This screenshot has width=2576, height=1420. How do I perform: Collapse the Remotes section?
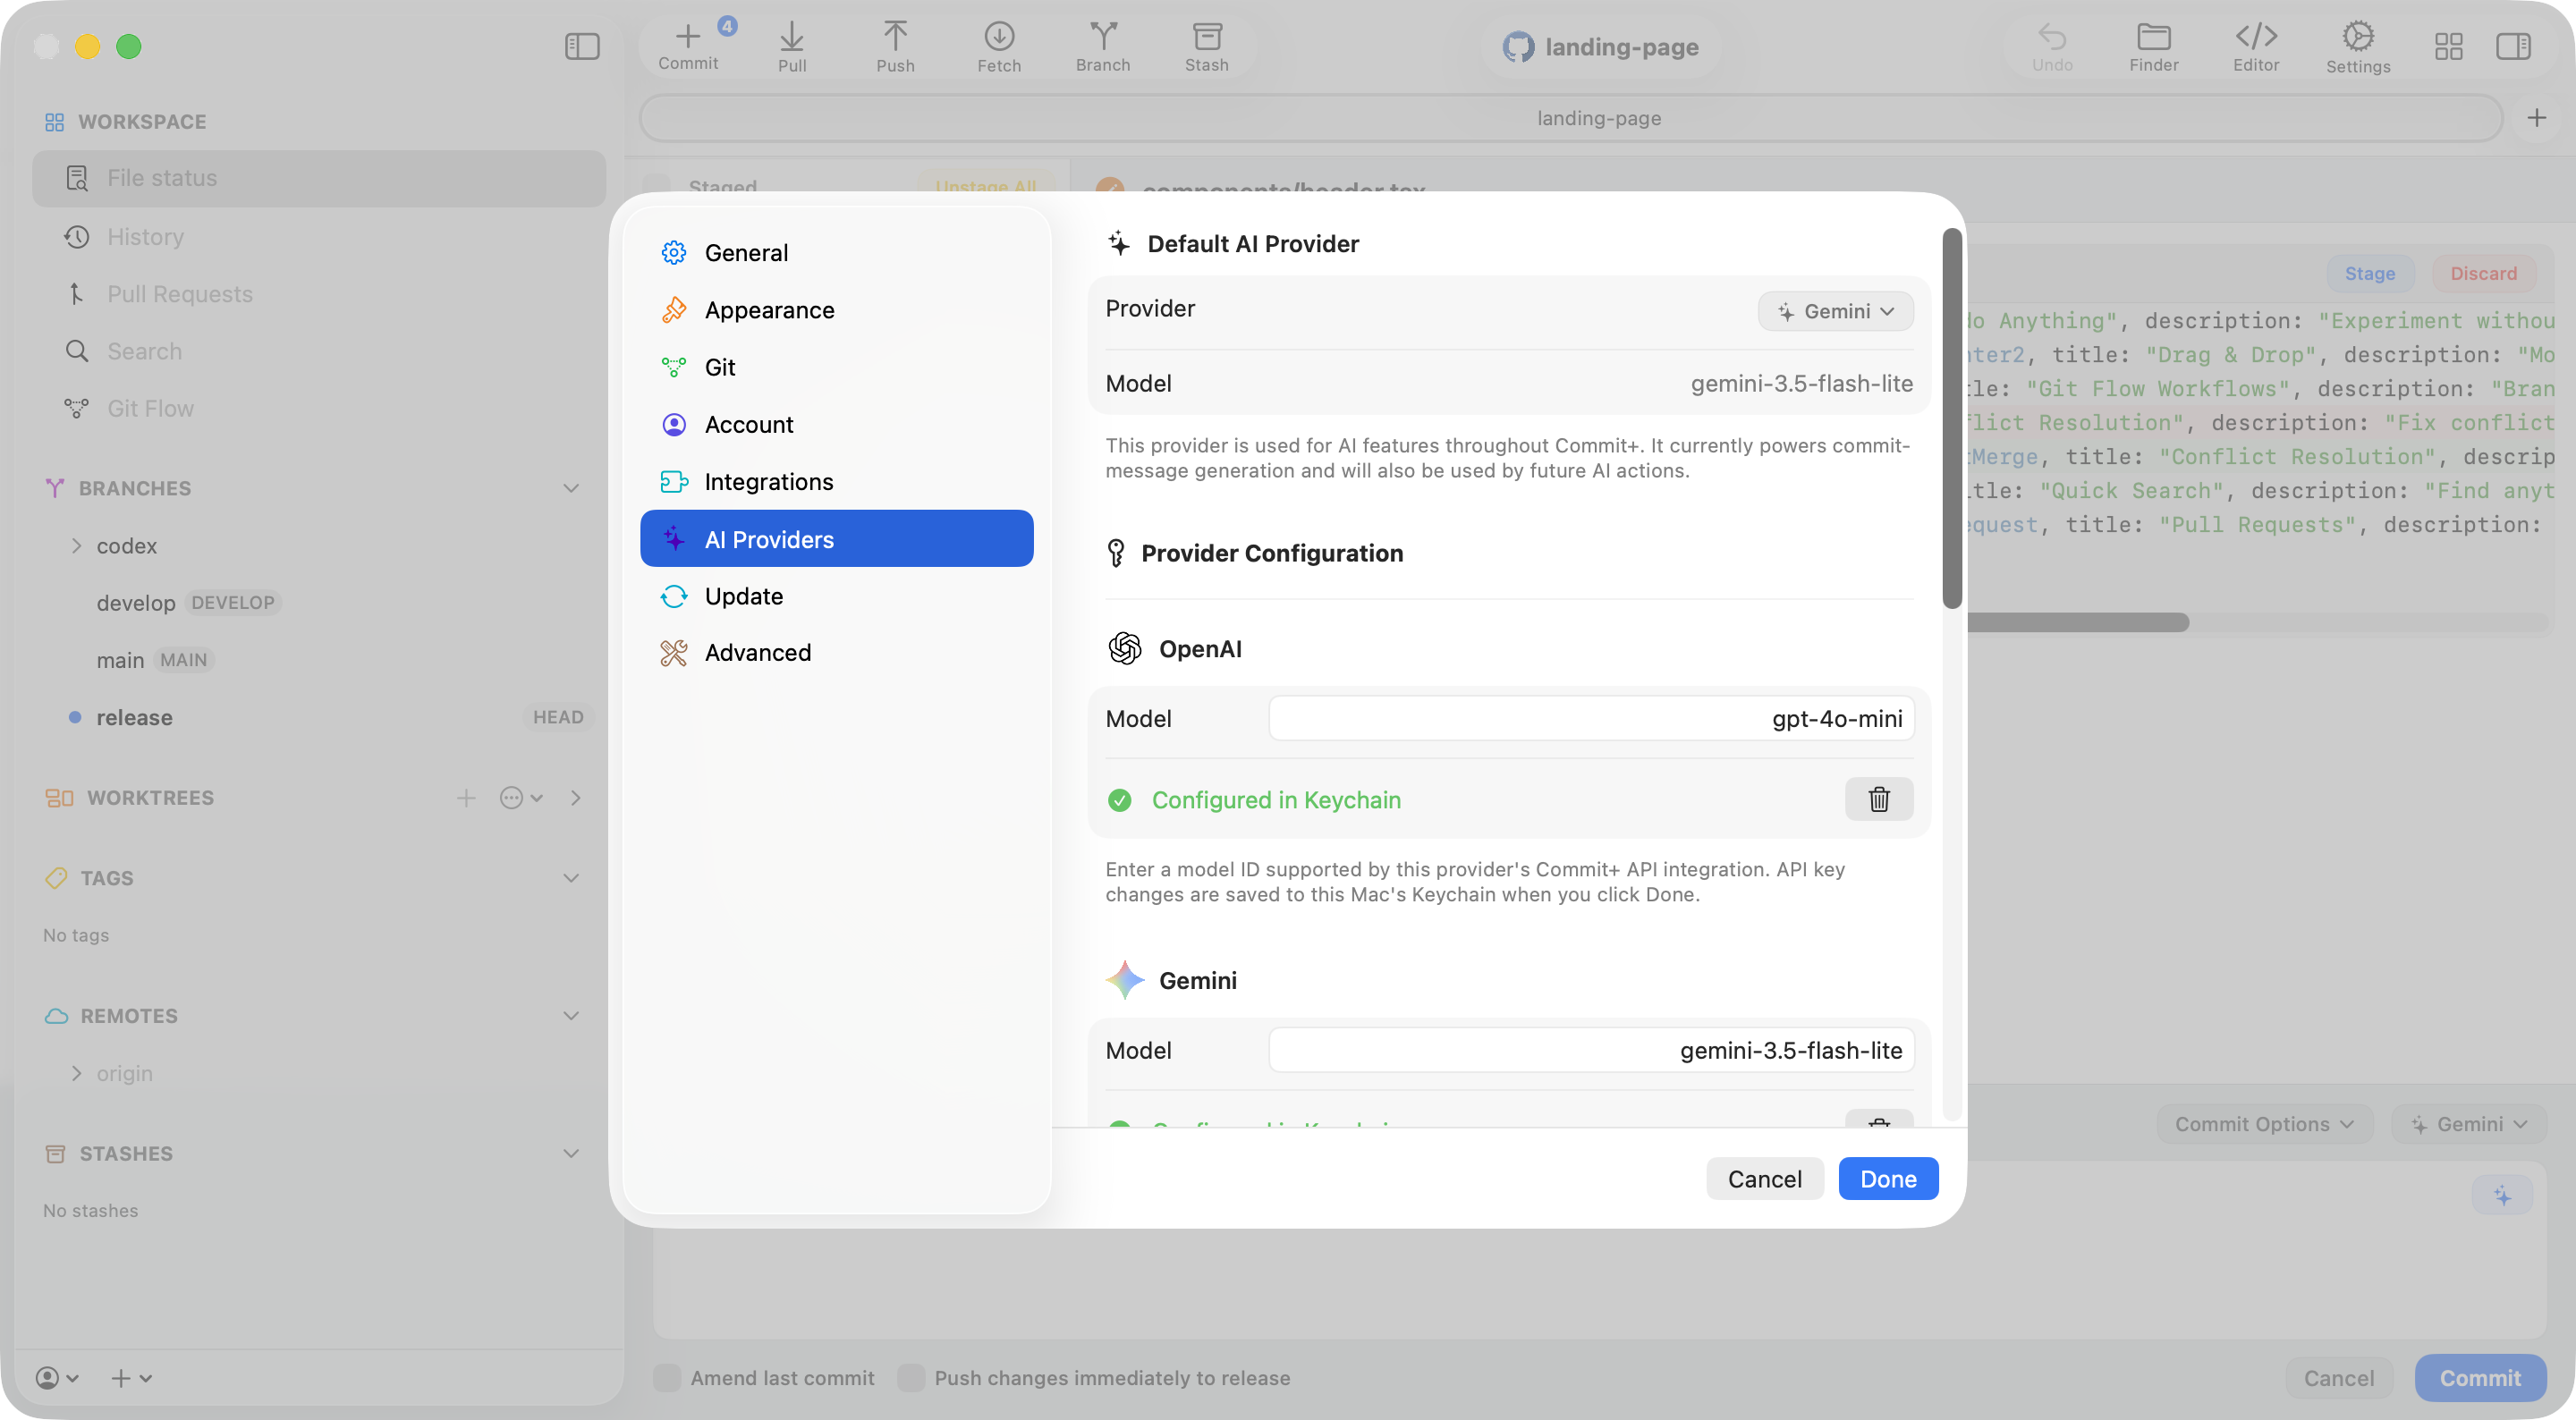571,1015
